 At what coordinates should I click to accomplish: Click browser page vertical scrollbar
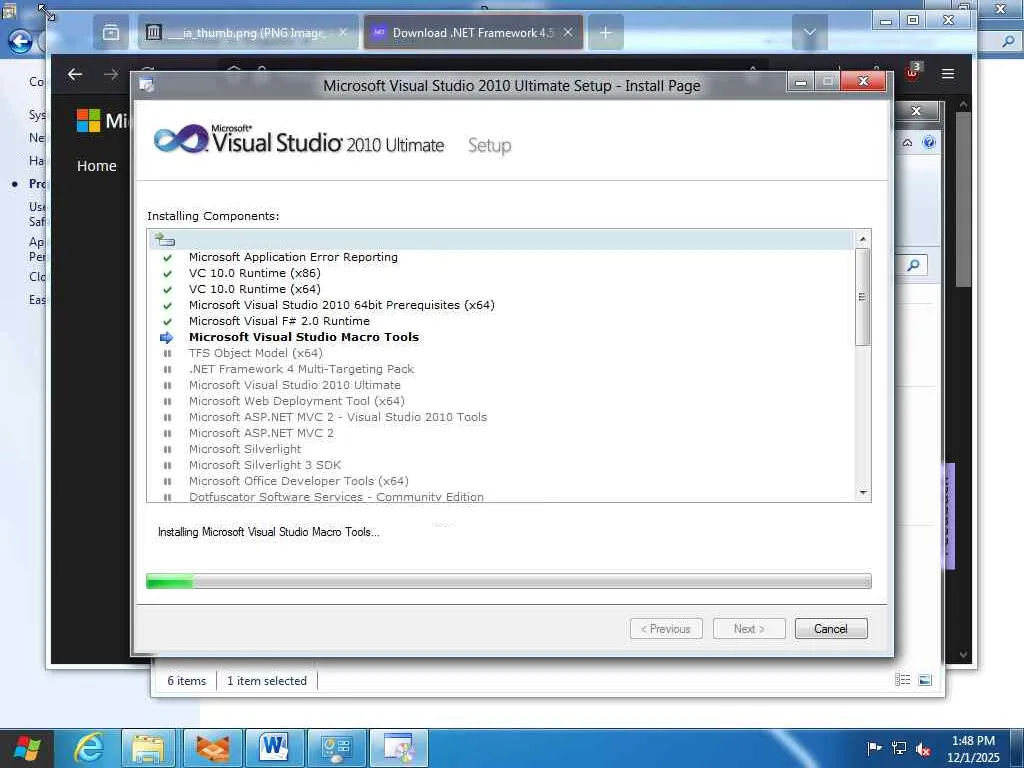pyautogui.click(x=963, y=198)
